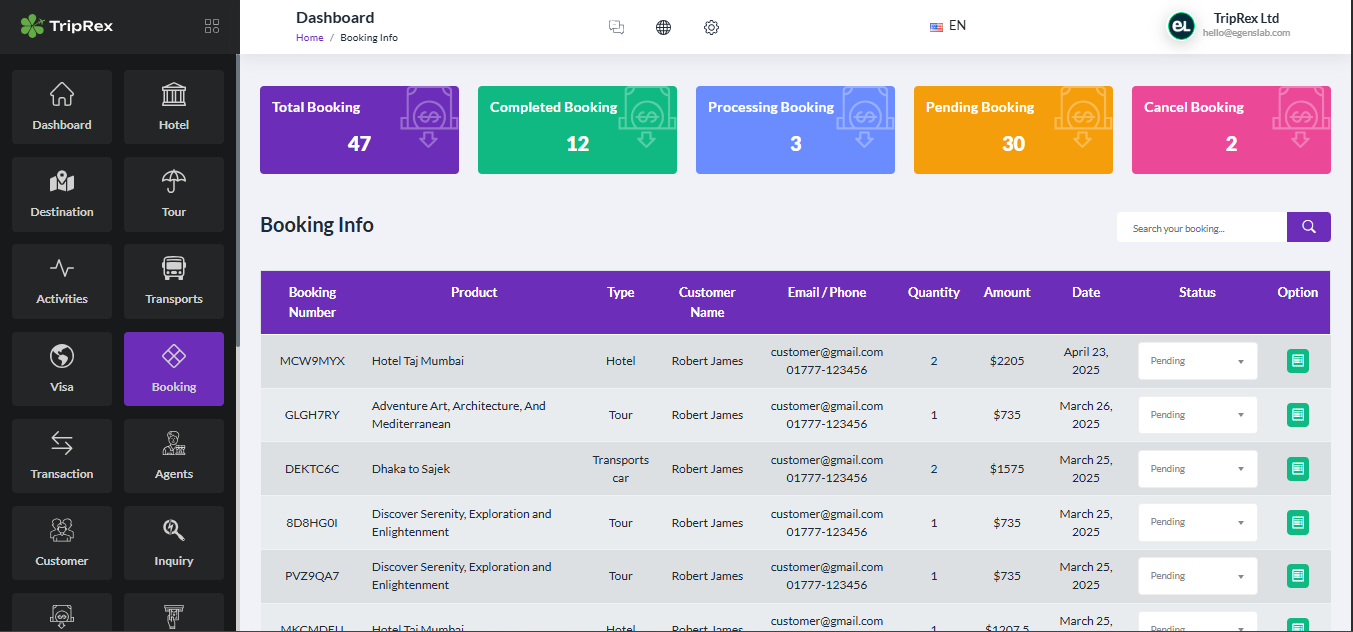Open details icon for booking MCW9MYX
Screen dimensions: 1353x632
coord(1297,360)
